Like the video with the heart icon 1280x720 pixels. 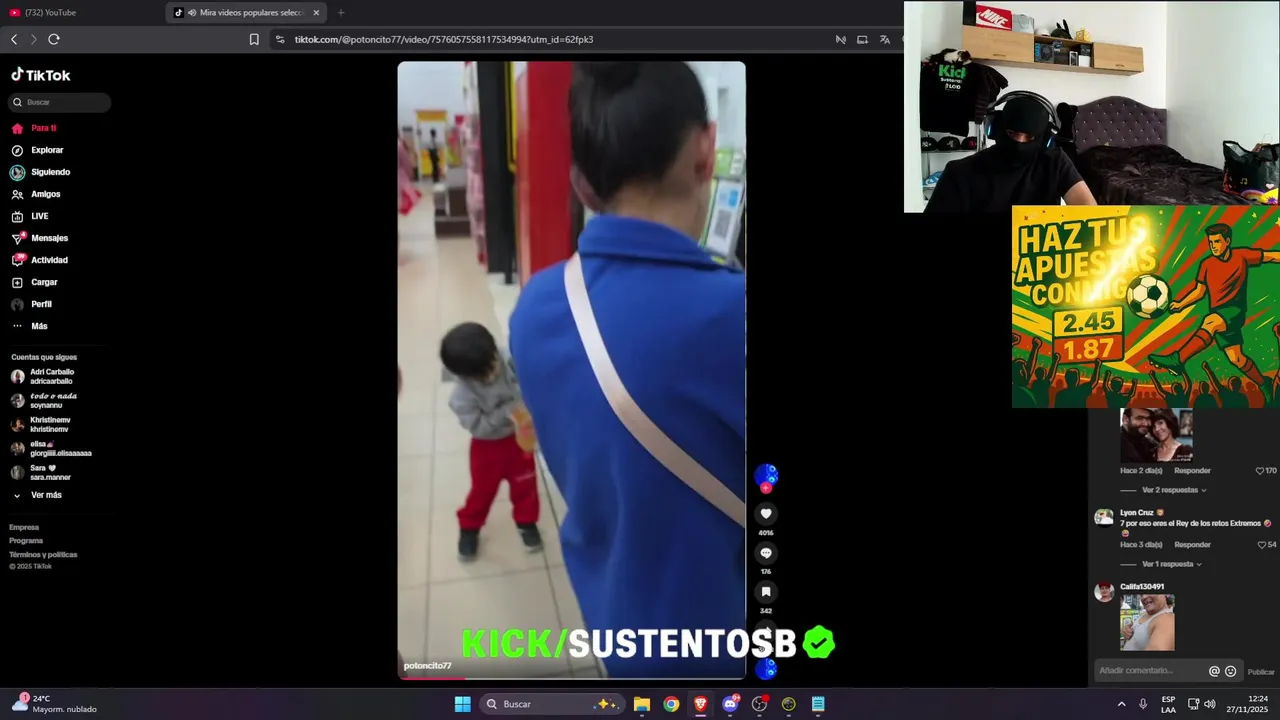(766, 514)
